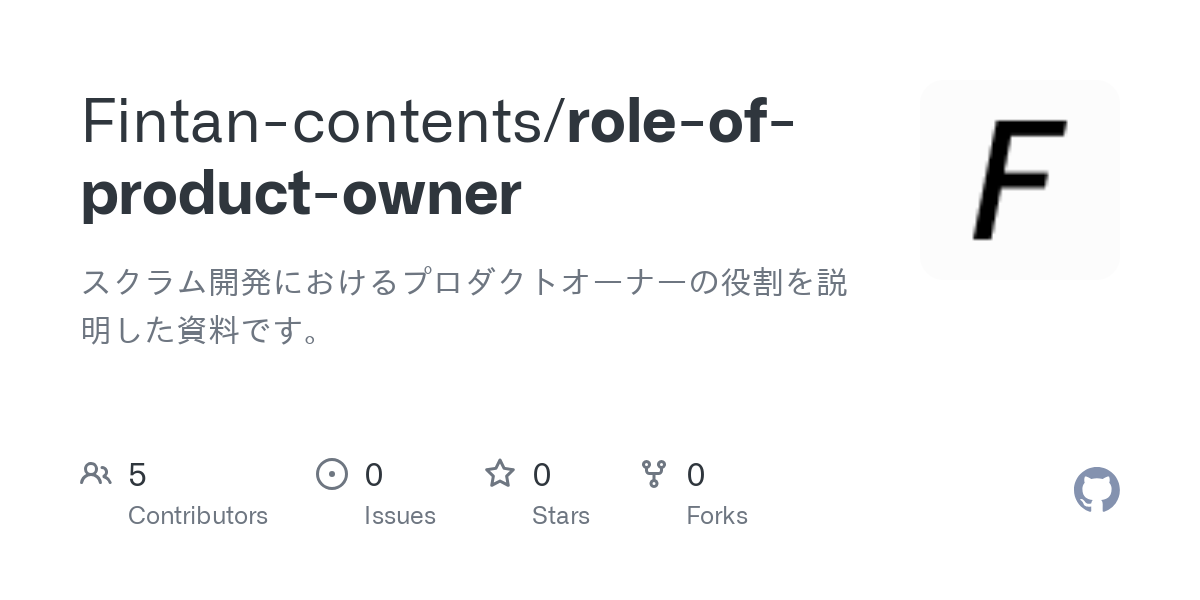Click the slash between owner and repo
This screenshot has width=1200, height=600.
557,121
